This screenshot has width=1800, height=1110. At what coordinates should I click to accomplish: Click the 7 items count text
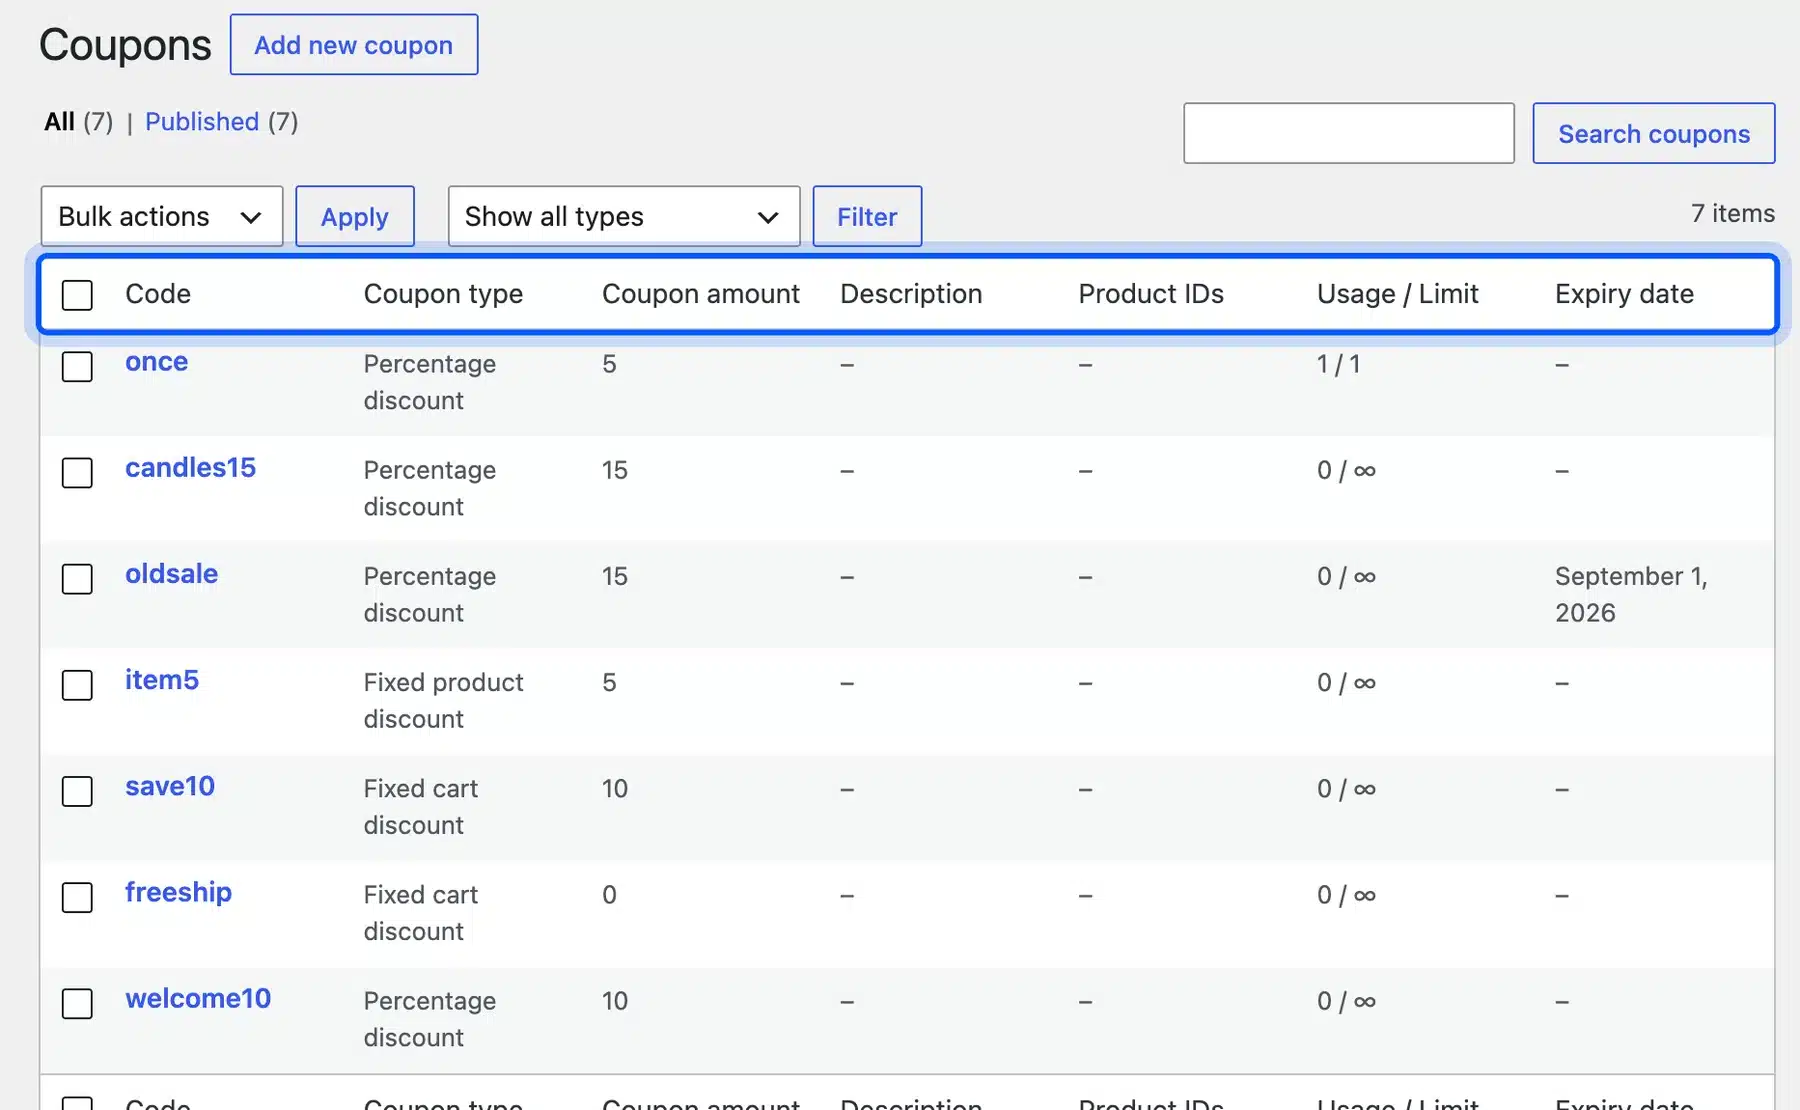[x=1733, y=213]
